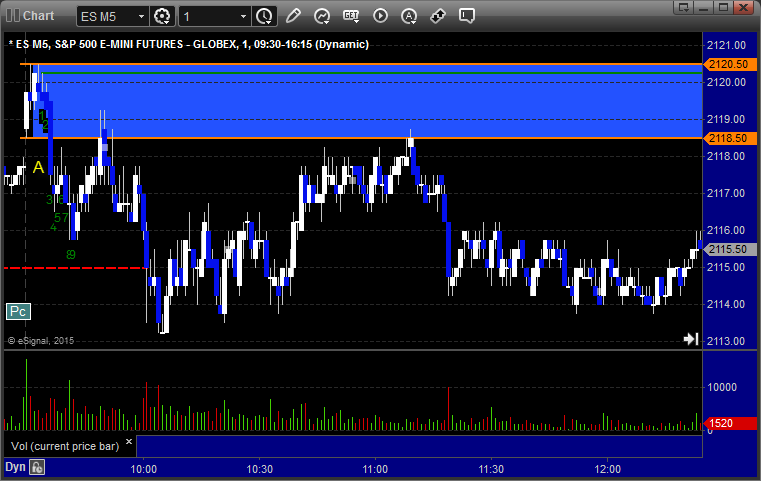The height and width of the screenshot is (481, 761).
Task: Click the 2121.00 price scale label
Action: click(x=727, y=46)
